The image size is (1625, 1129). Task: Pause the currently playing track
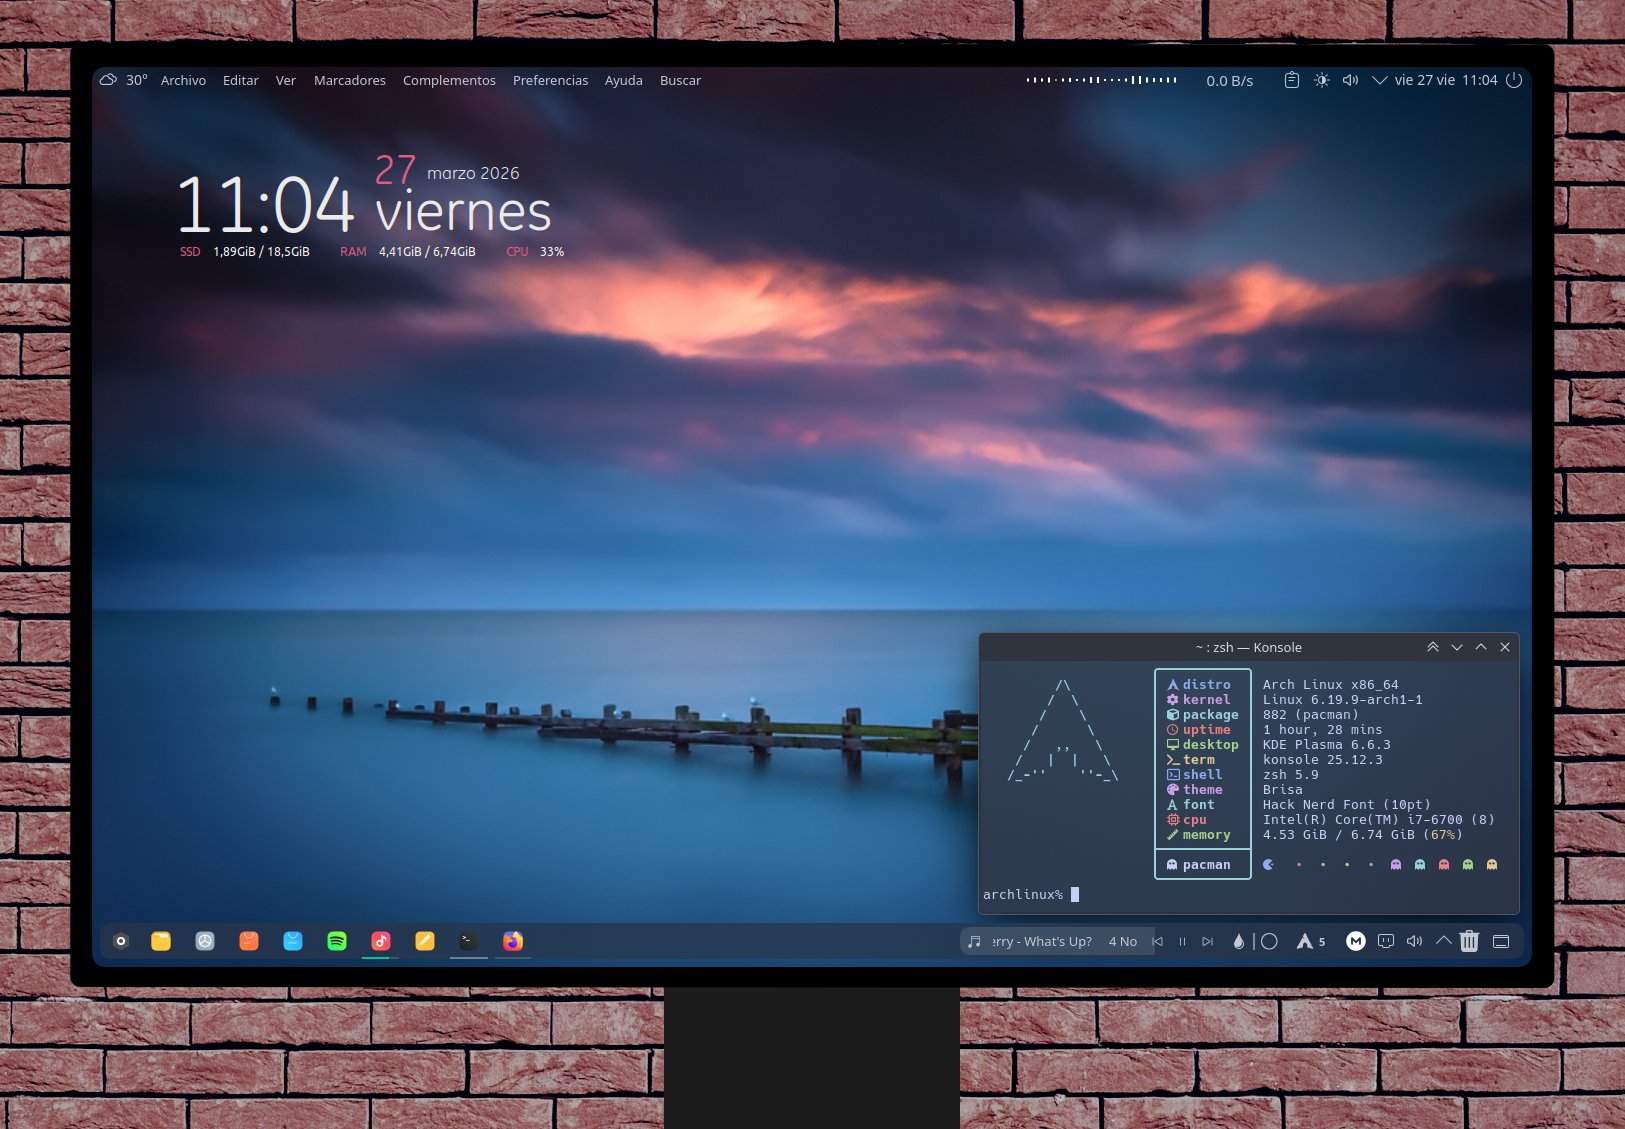tap(1182, 941)
